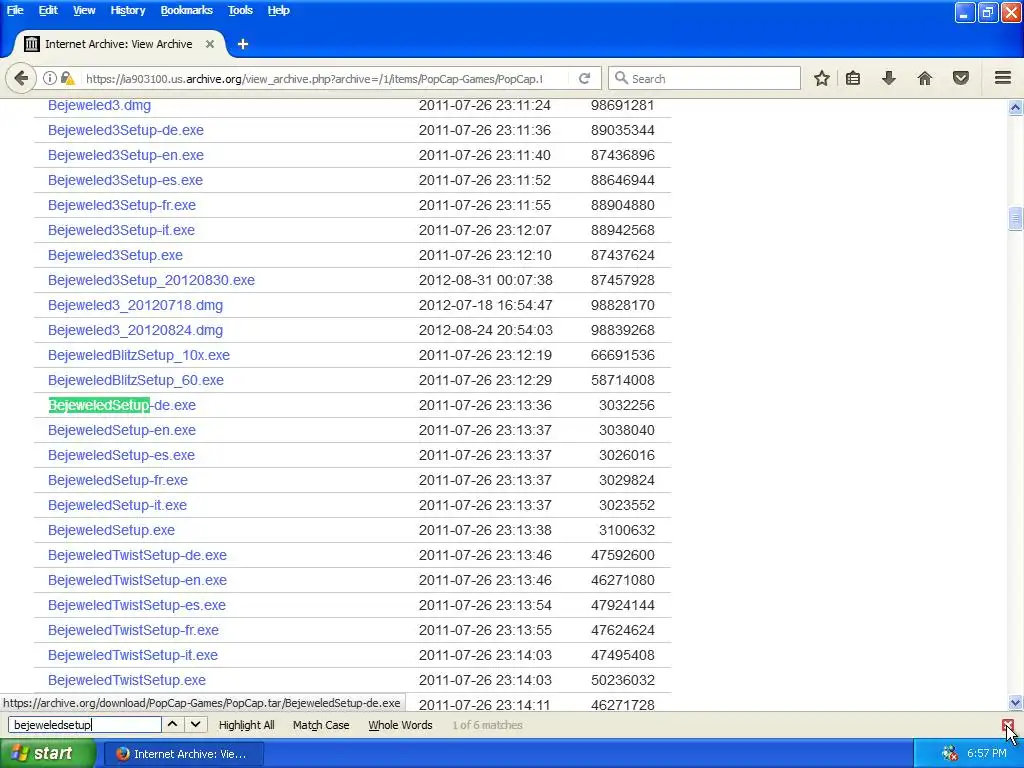
Task: Click size value 50236032
Action: pos(622,680)
